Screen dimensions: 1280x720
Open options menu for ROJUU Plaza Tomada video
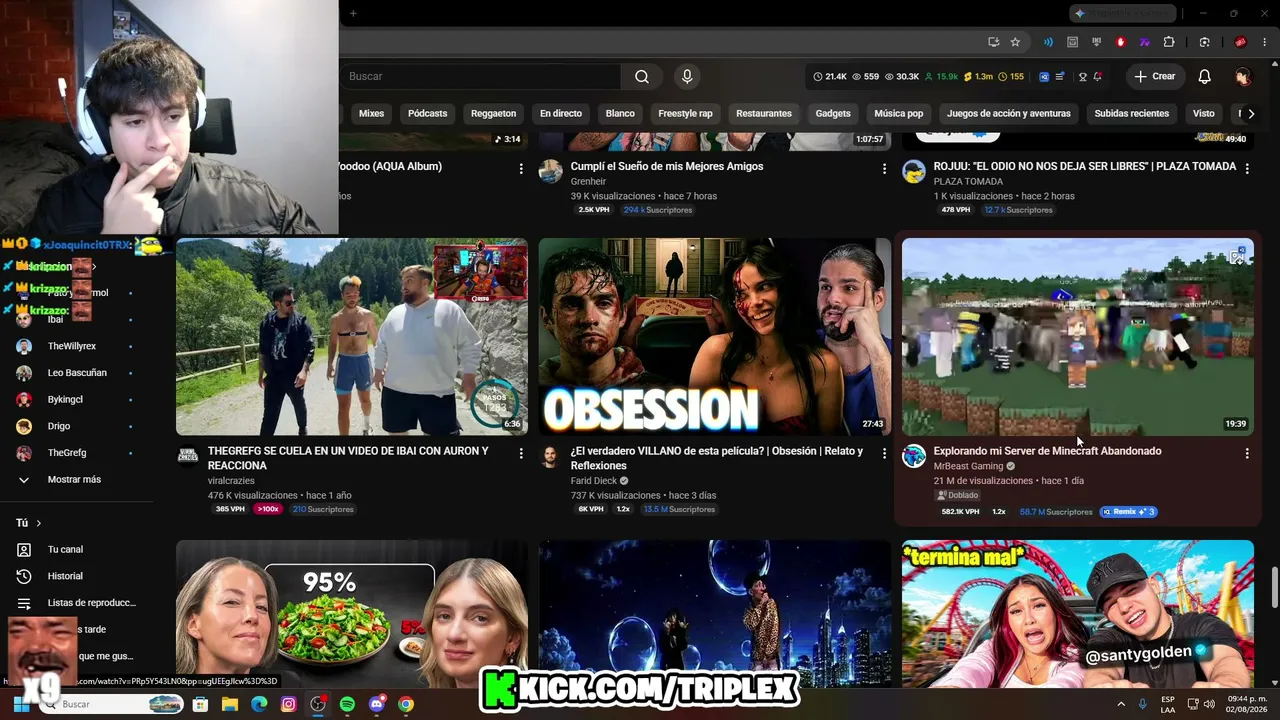coord(1247,169)
